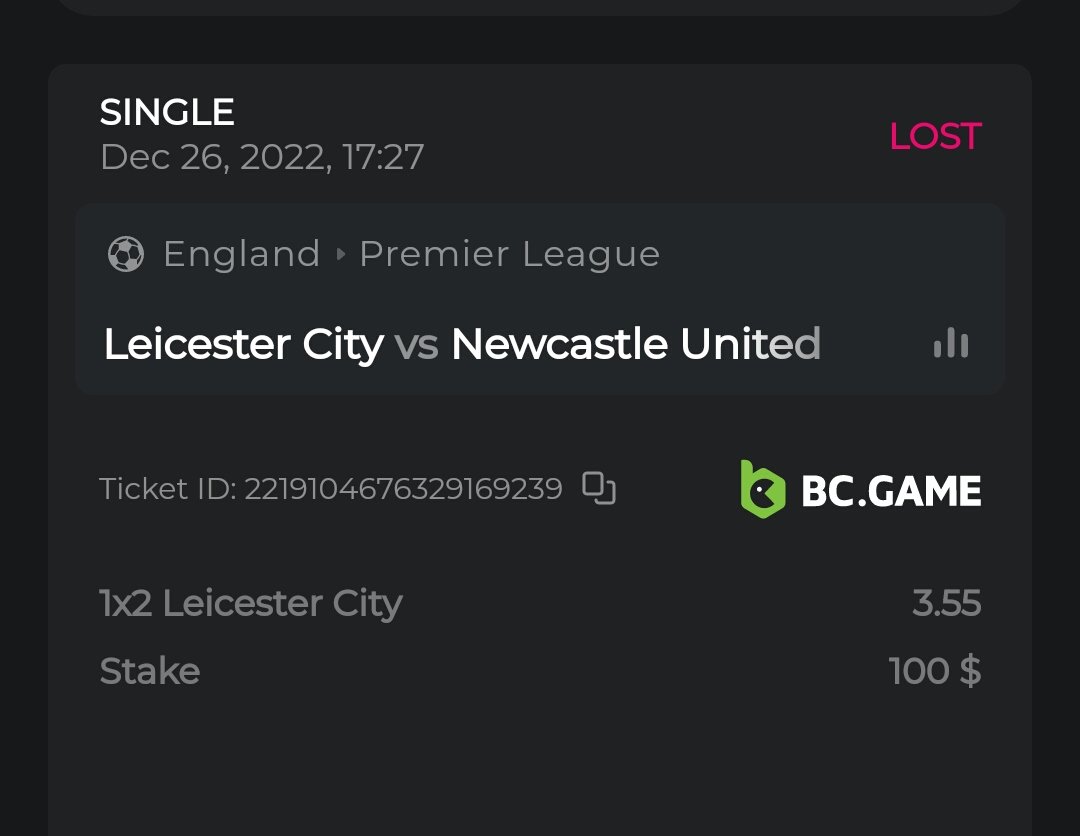Tap the Newcastle United team name
1080x836 pixels.
tap(635, 344)
